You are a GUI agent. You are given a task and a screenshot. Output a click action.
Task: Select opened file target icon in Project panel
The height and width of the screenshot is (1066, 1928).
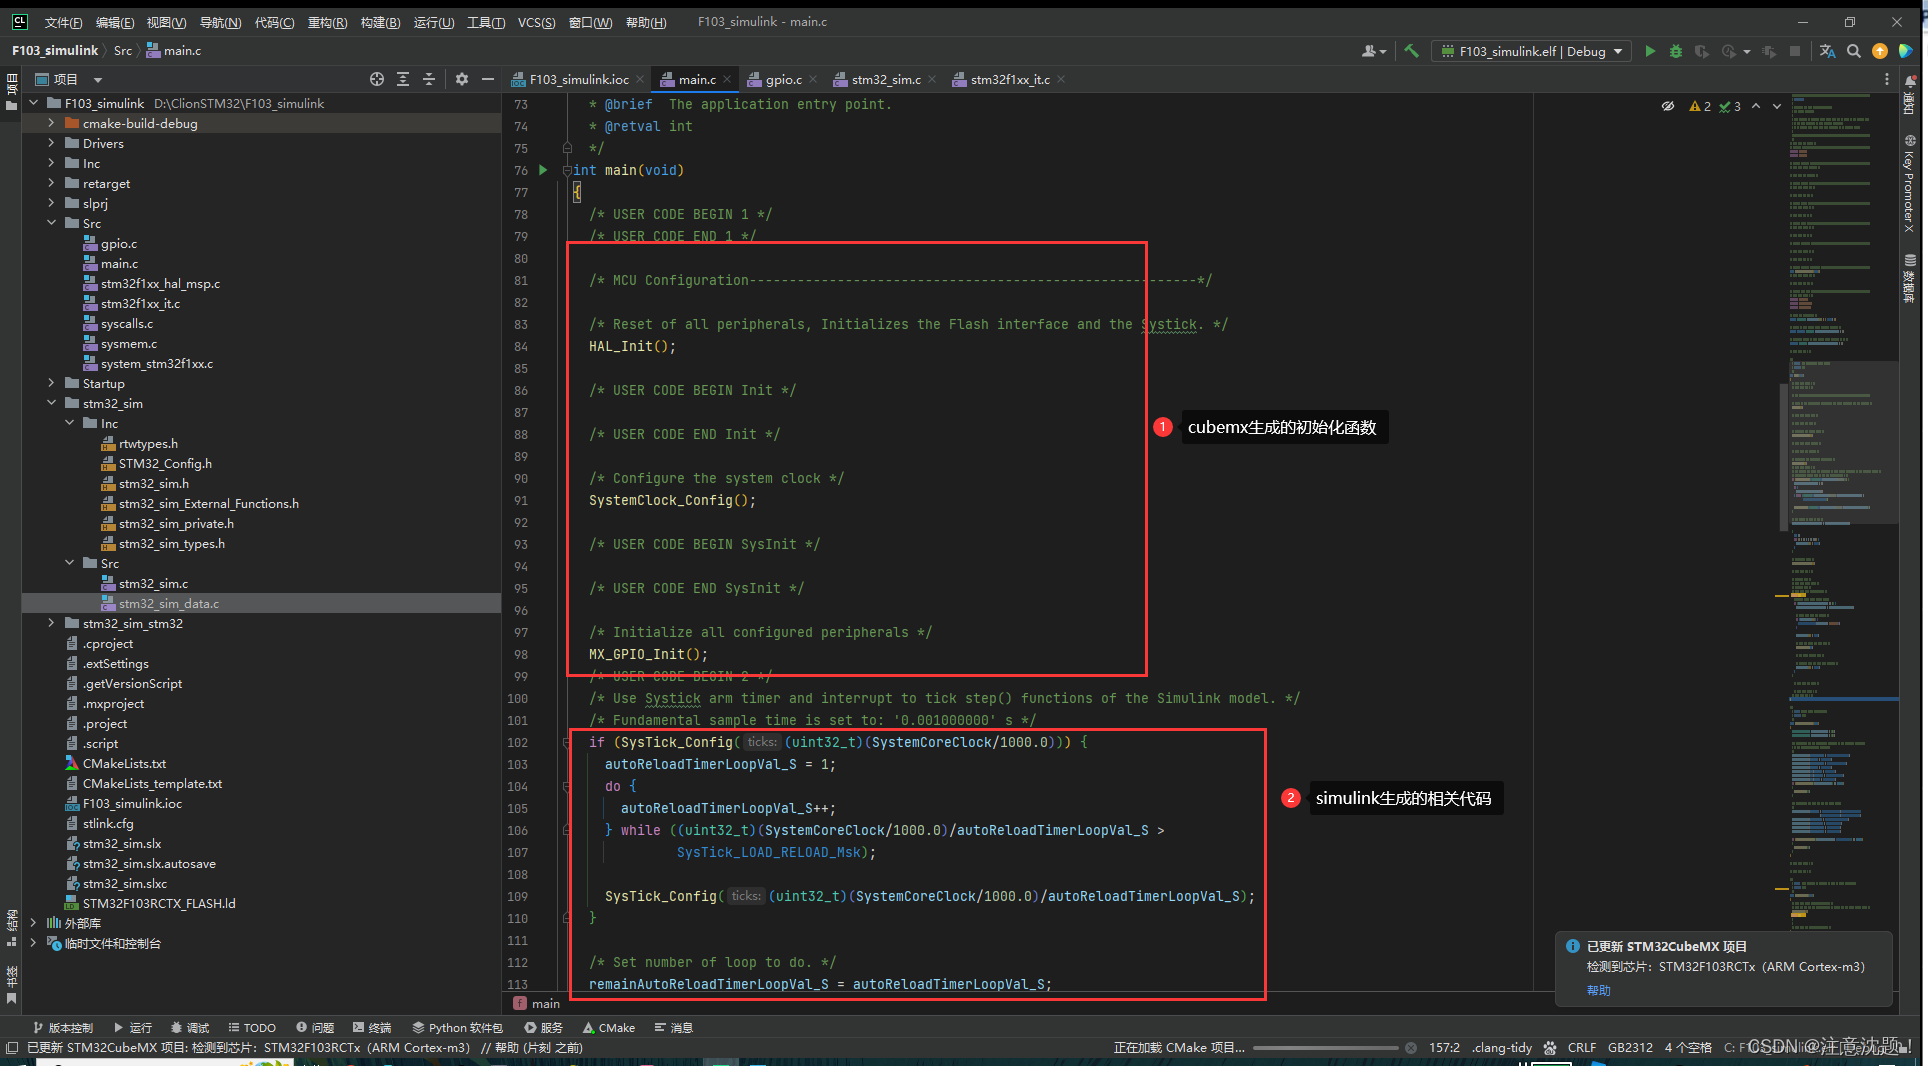pyautogui.click(x=377, y=79)
